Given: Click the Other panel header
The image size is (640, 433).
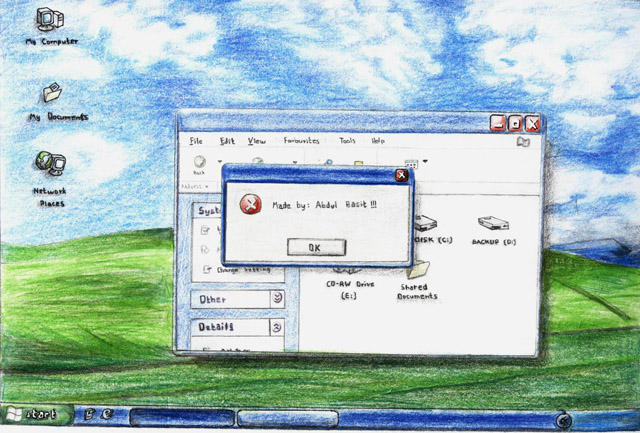Looking at the screenshot, I should [237, 299].
